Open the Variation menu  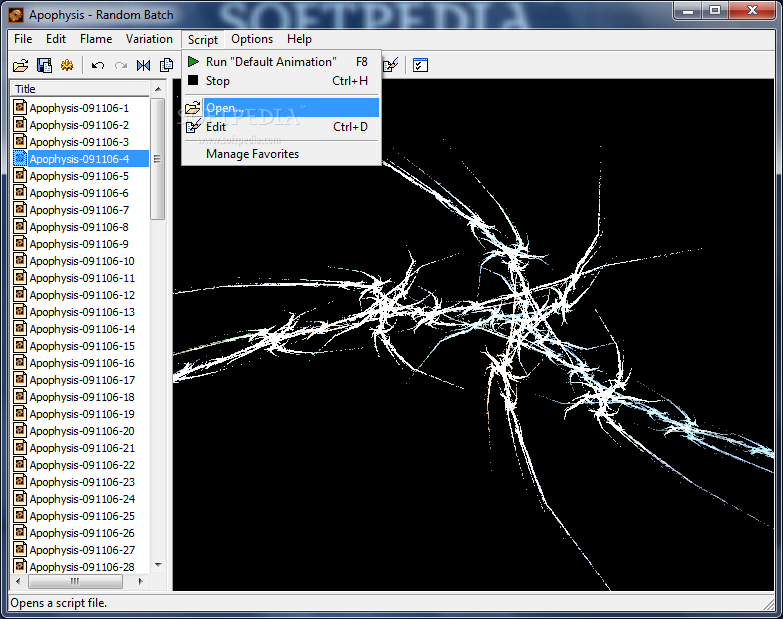[149, 39]
